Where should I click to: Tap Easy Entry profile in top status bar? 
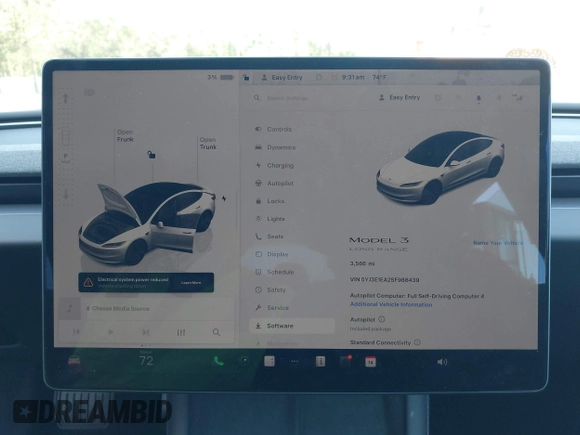coord(282,78)
